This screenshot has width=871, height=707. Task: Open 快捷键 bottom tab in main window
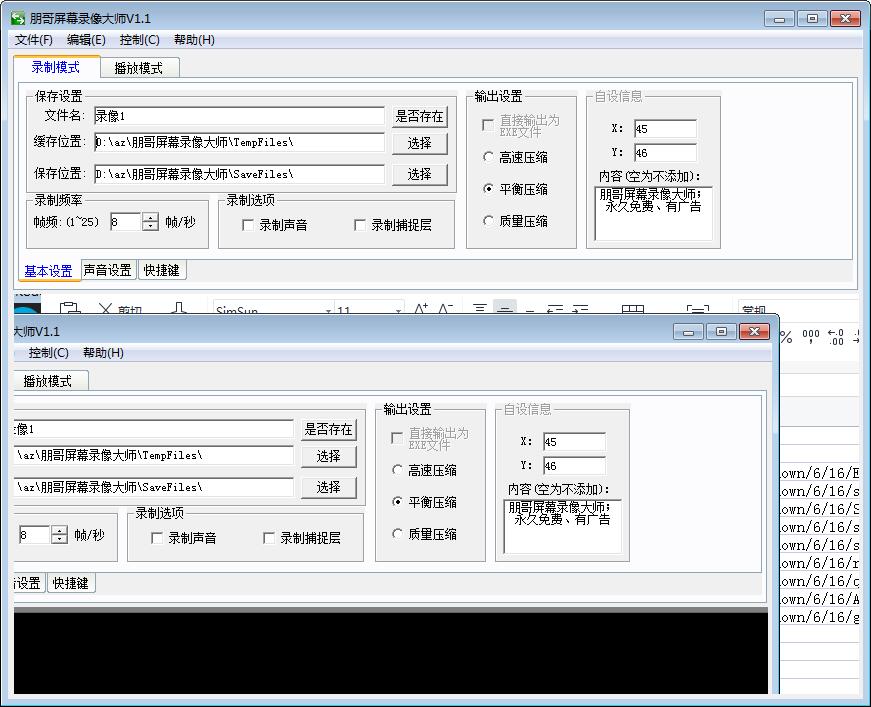point(162,270)
